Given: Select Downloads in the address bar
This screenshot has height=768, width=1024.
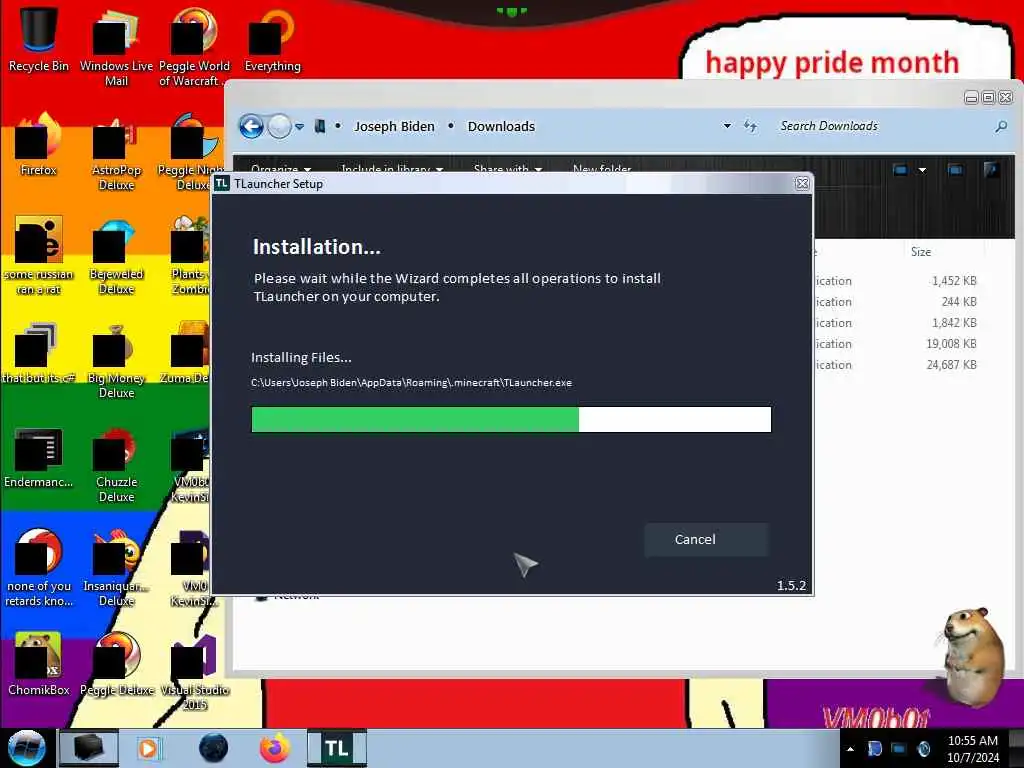Looking at the screenshot, I should tap(501, 126).
